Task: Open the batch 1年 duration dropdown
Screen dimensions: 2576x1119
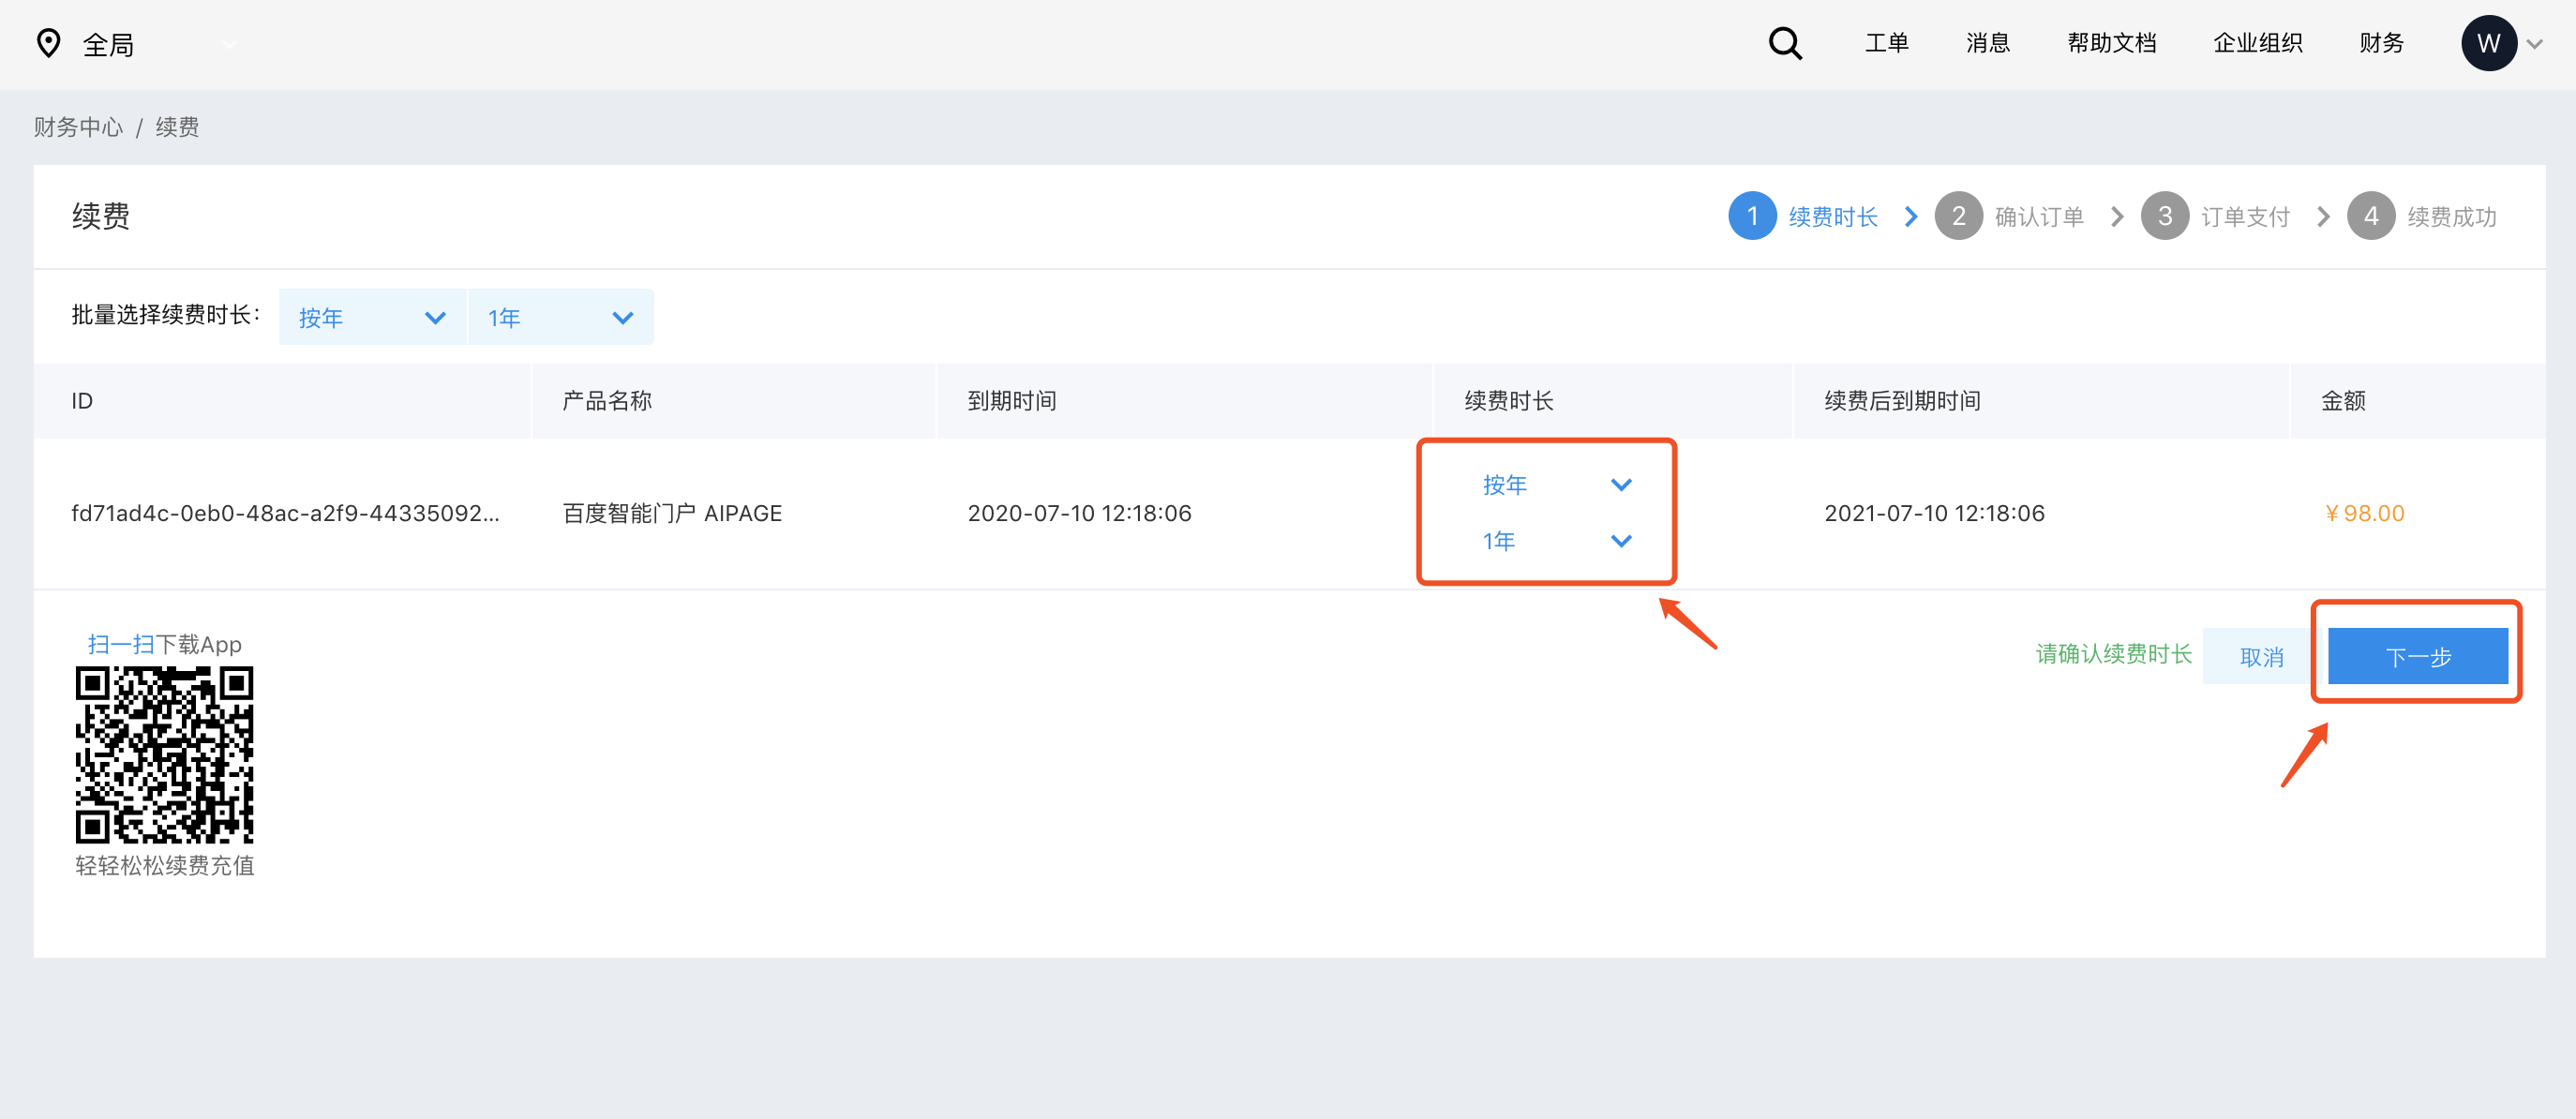Action: (560, 318)
